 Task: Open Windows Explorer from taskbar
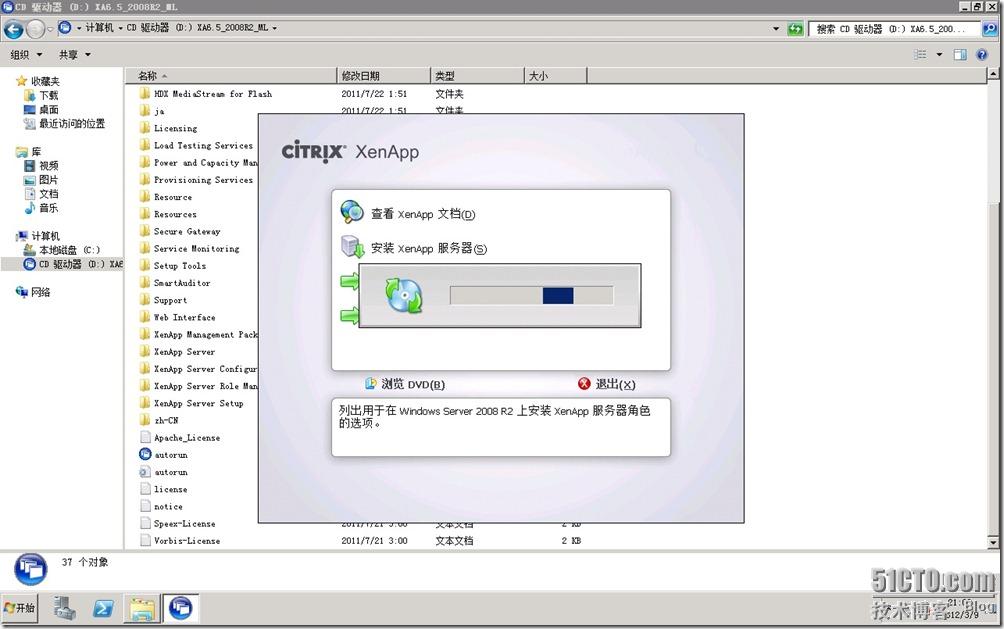143,609
